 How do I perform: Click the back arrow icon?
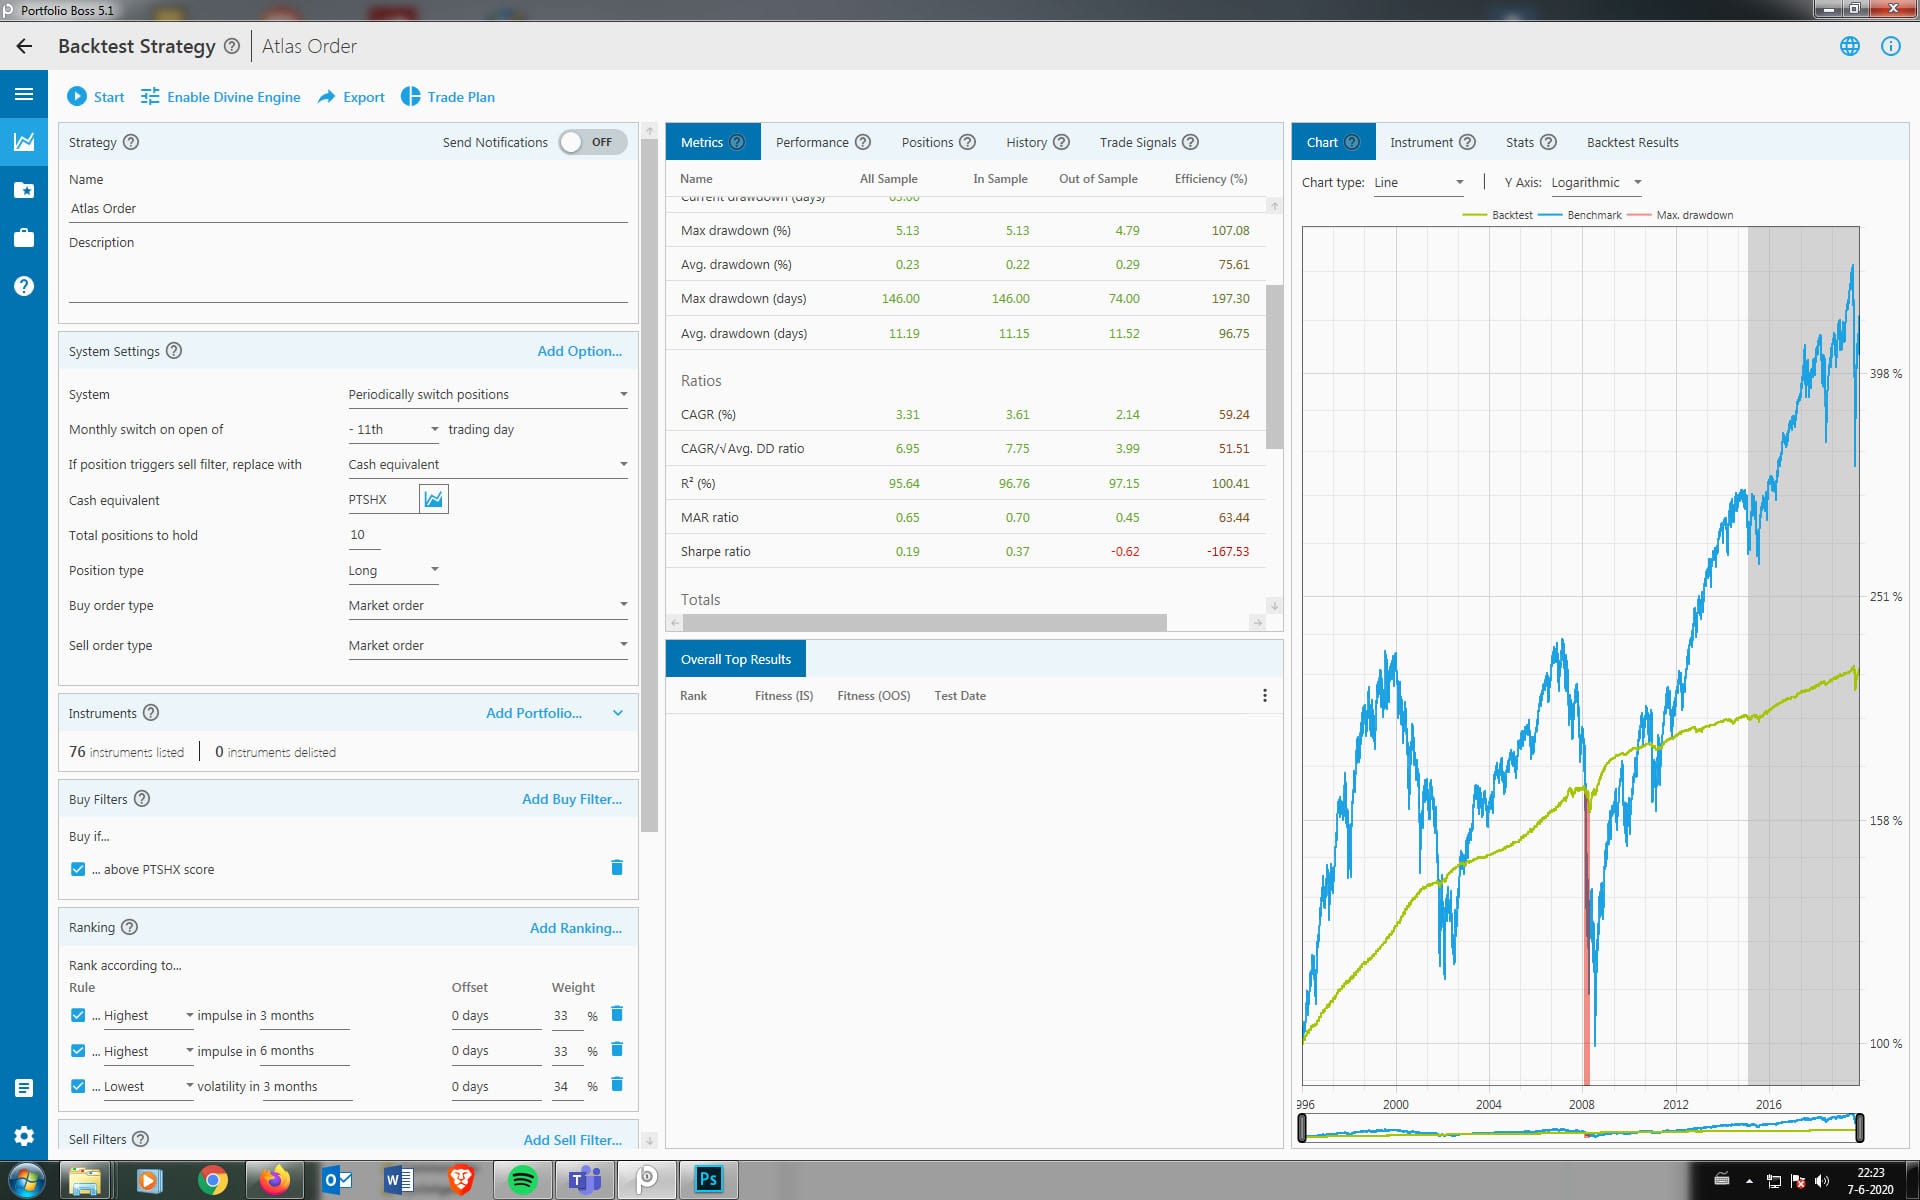24,46
